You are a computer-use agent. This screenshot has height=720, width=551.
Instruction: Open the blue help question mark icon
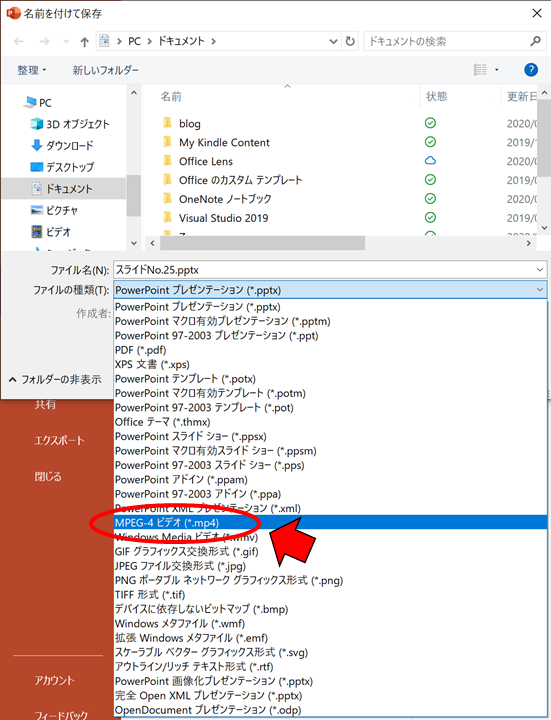coord(531,70)
